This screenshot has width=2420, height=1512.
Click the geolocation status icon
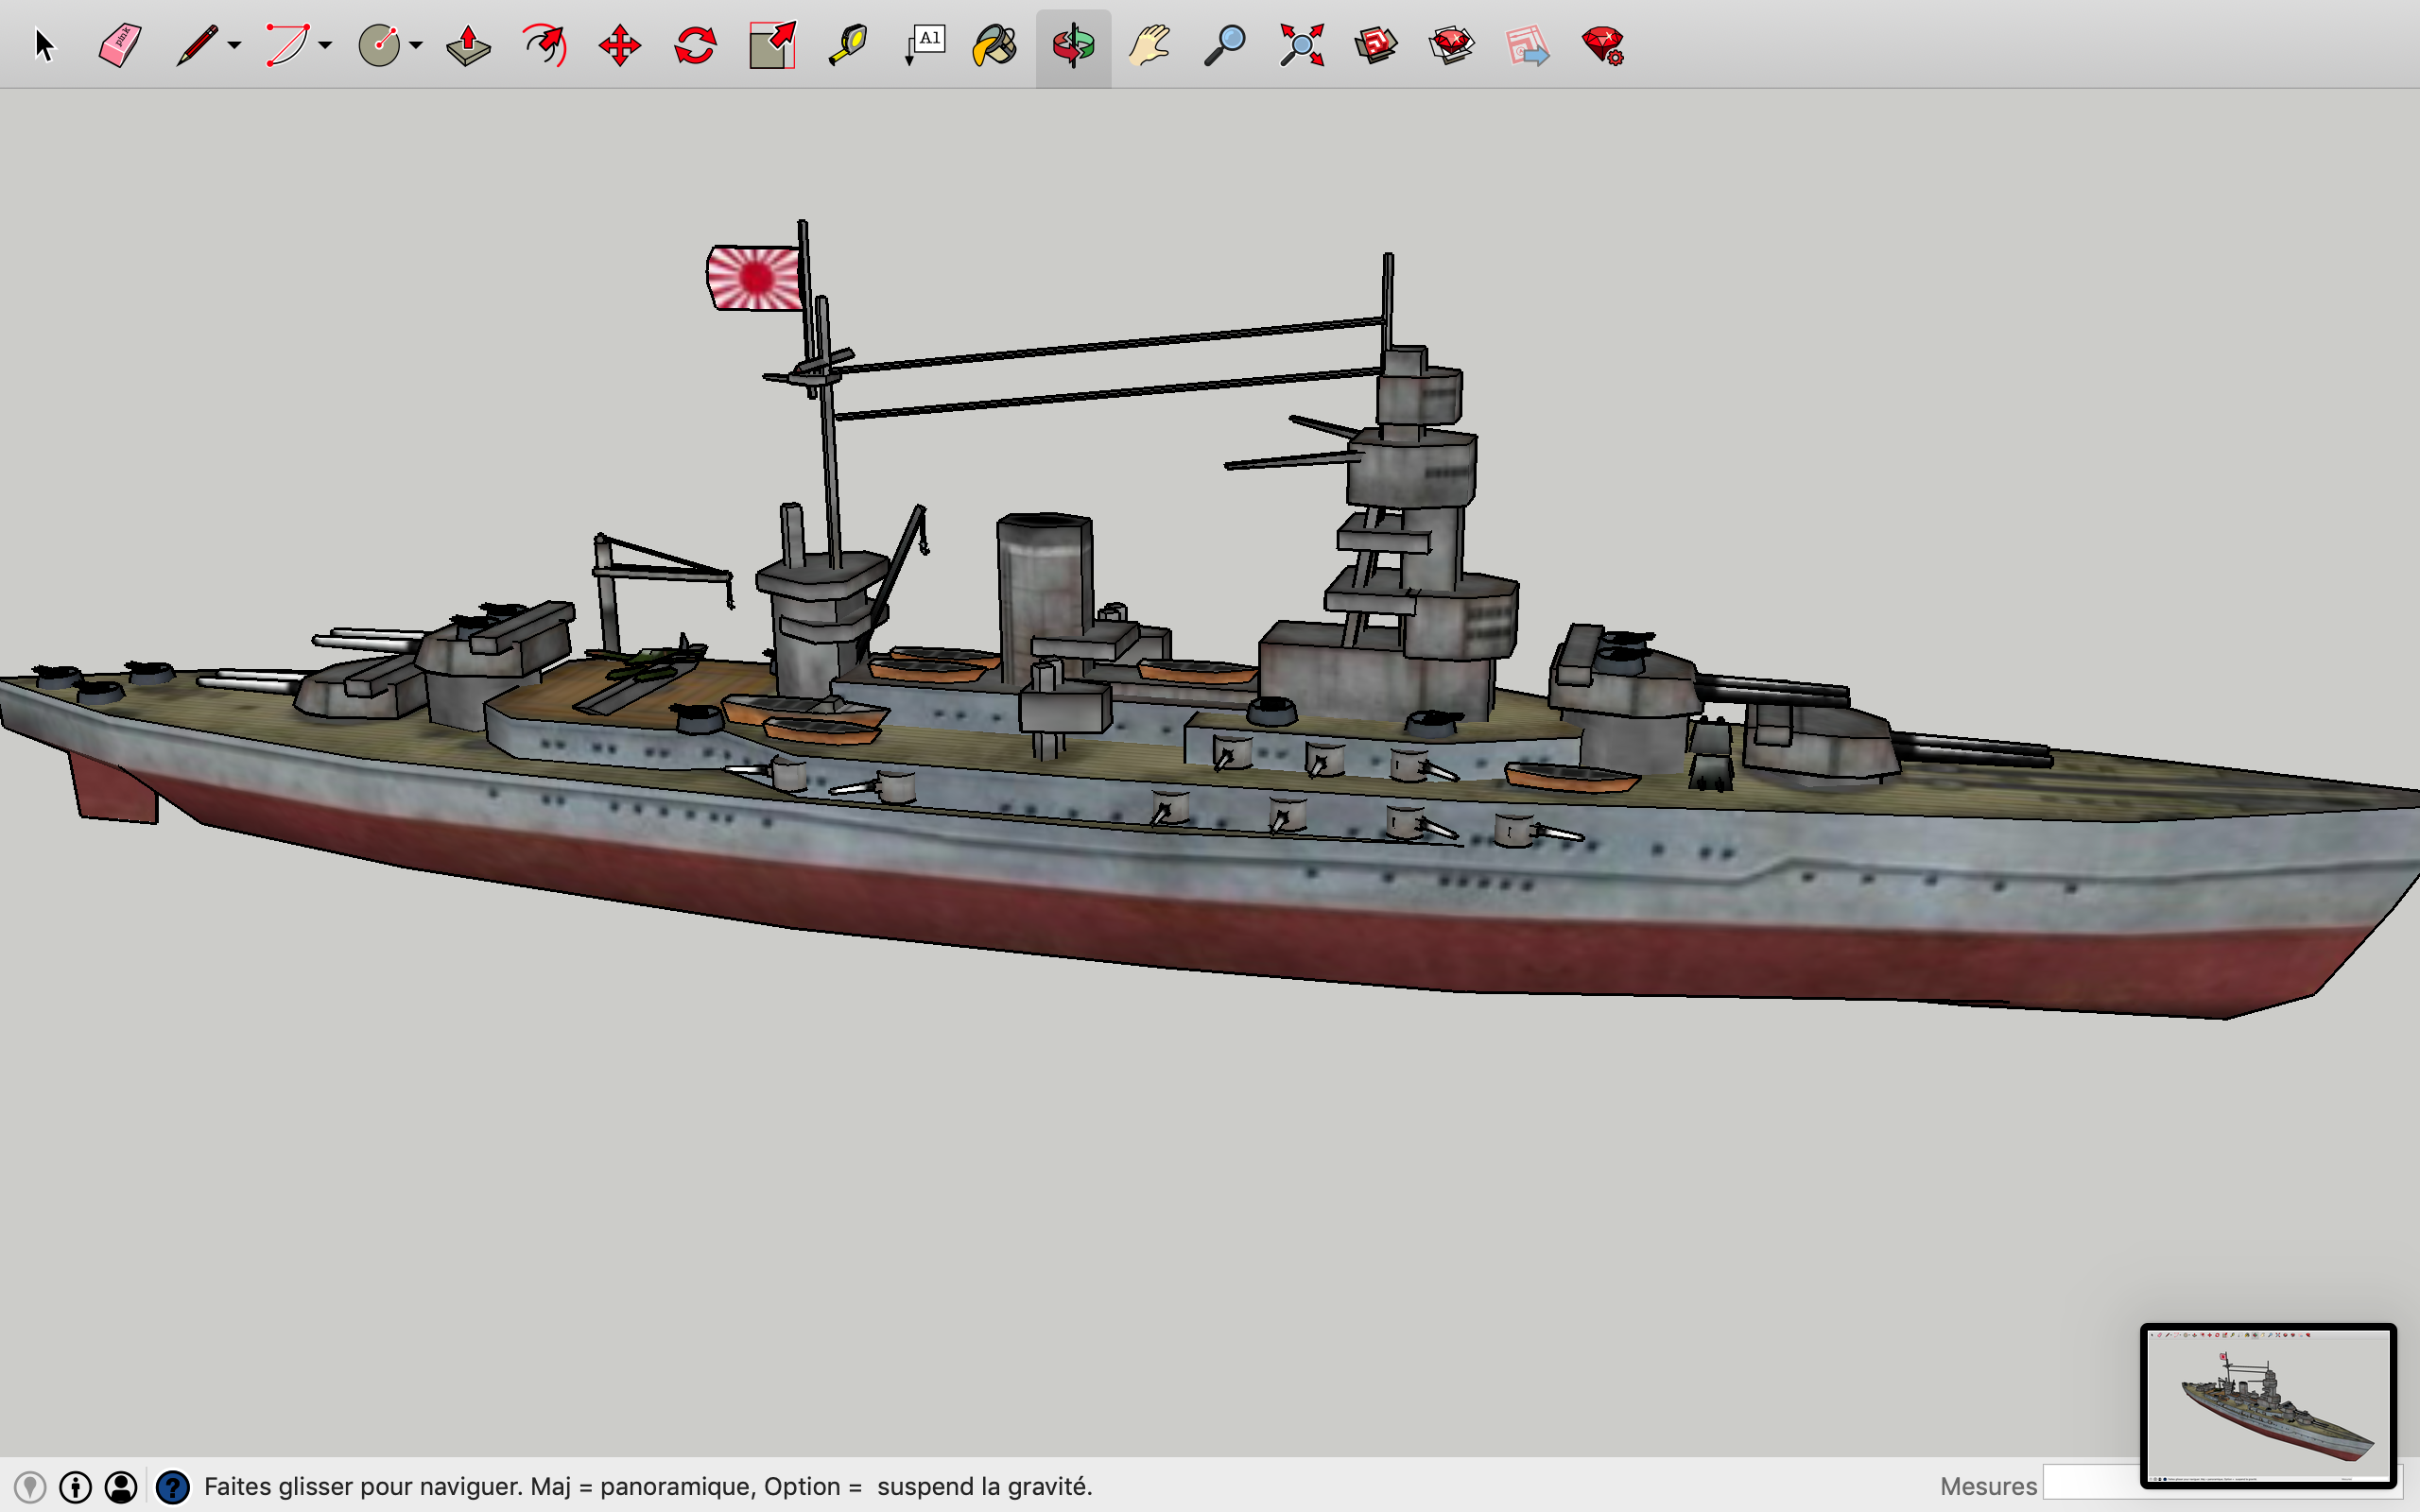[x=30, y=1487]
